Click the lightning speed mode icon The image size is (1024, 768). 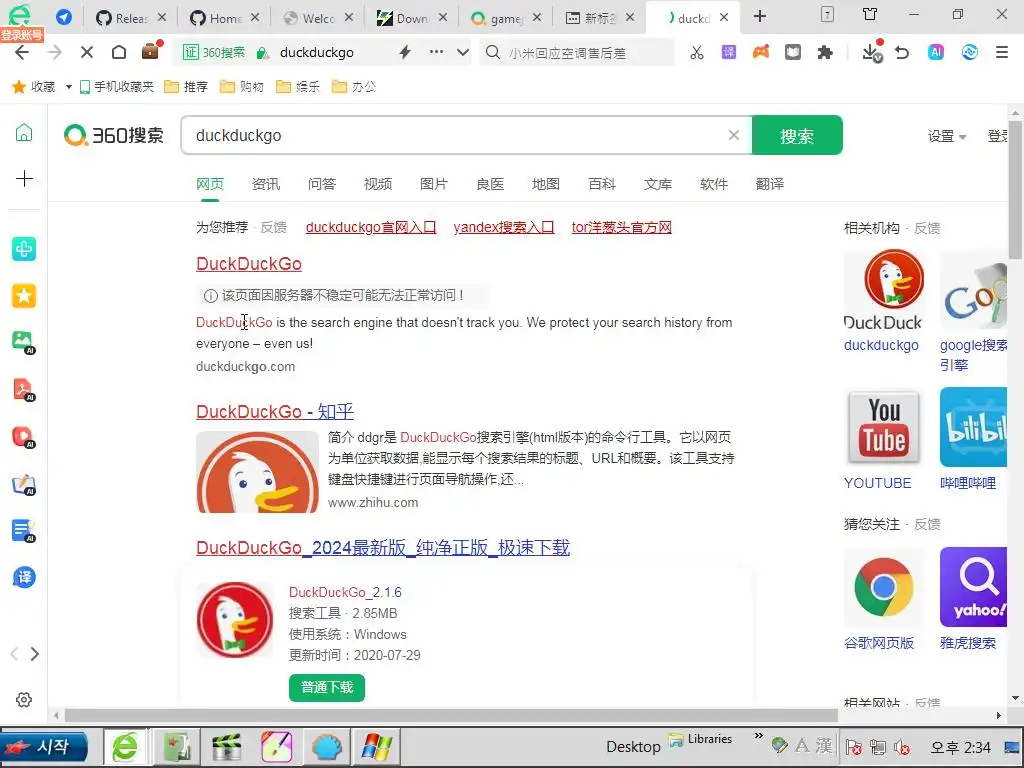405,52
